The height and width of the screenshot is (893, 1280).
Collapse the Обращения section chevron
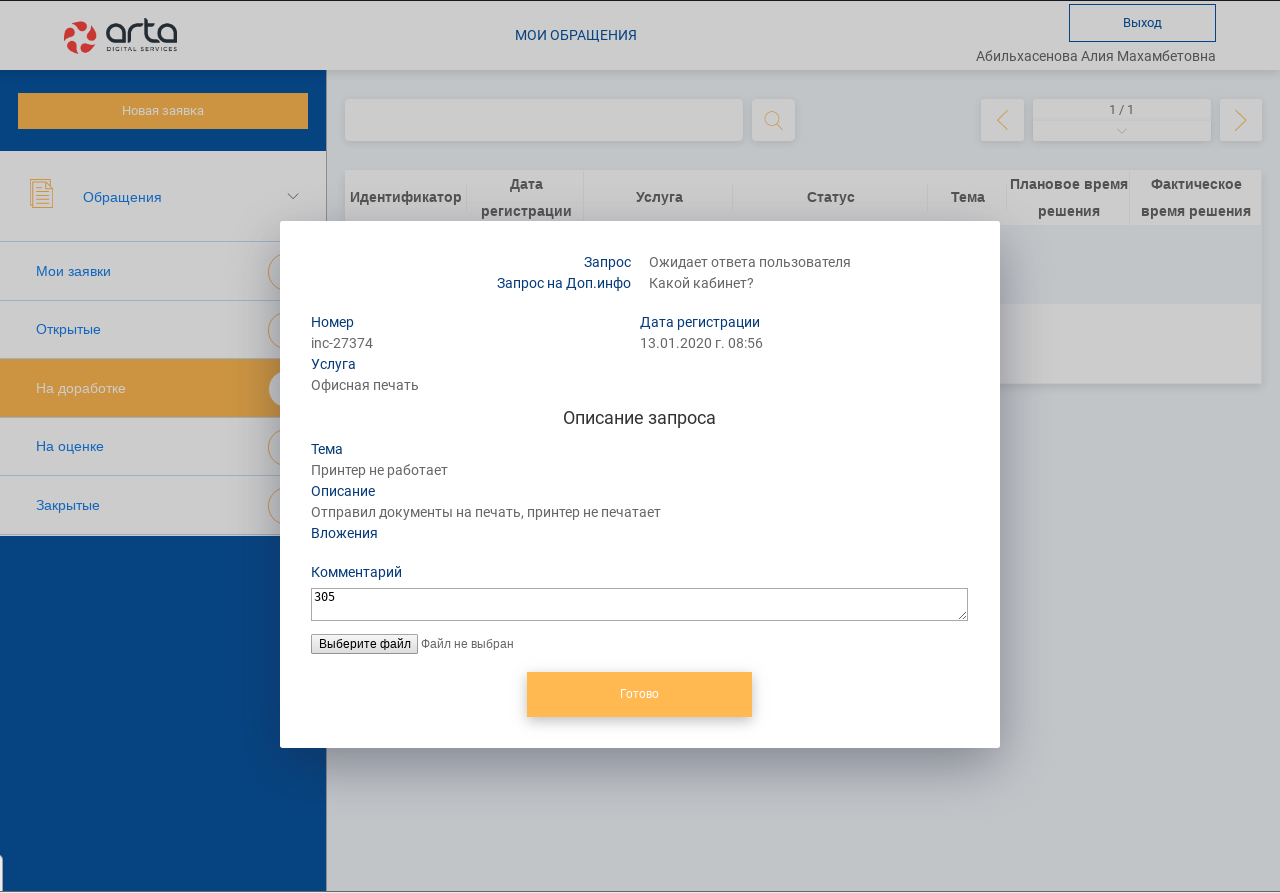(x=293, y=196)
